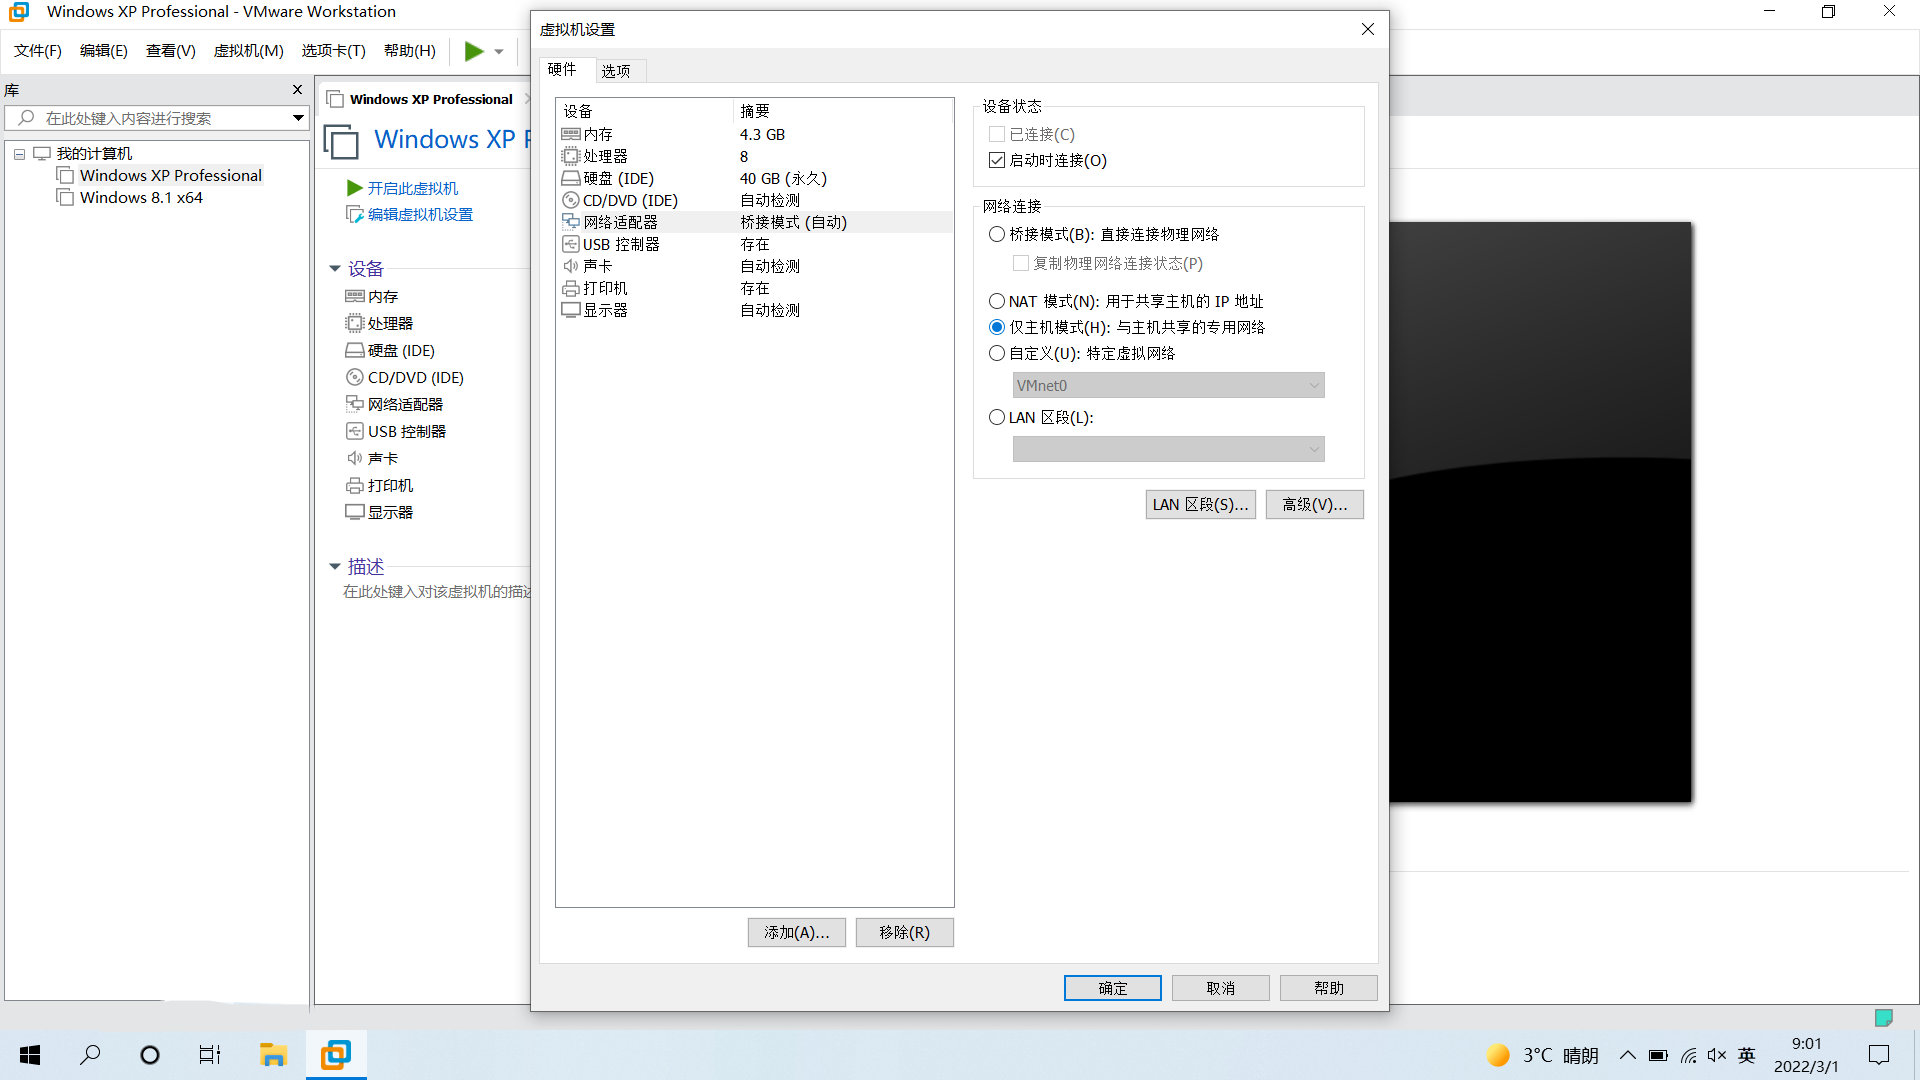Open the VMnet0 virtual network dropdown
Screen dimensions: 1920x1080
point(1168,385)
